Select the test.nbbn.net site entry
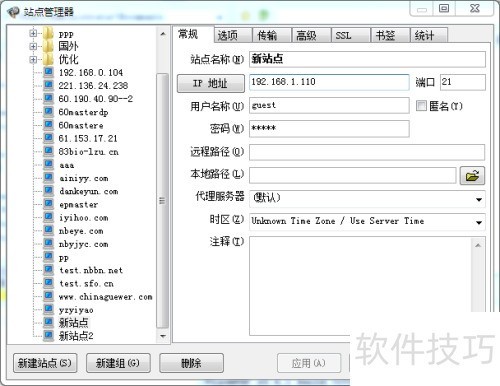500x386 pixels. coord(91,270)
